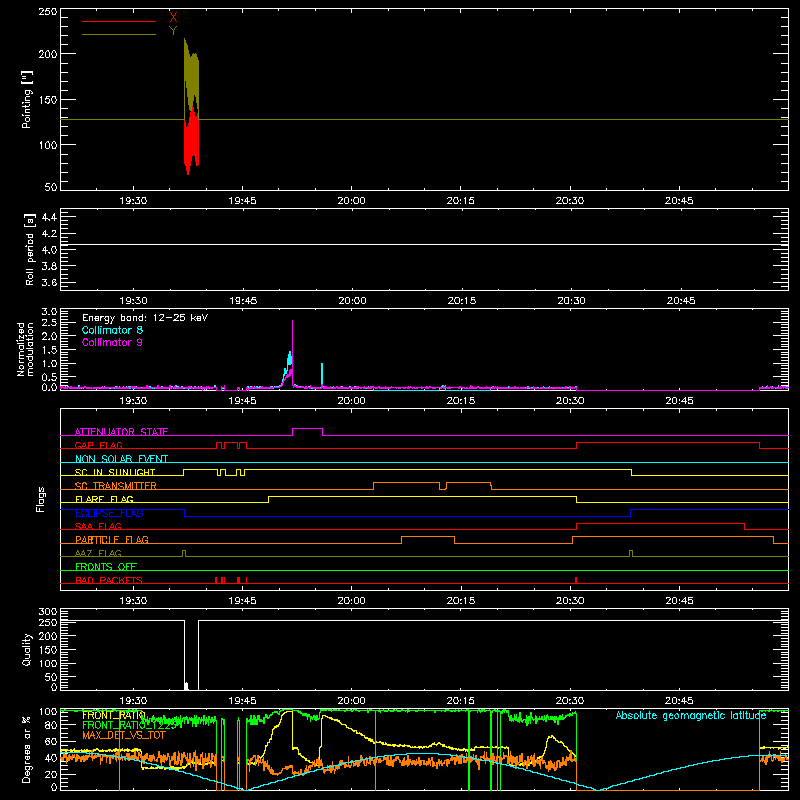
Task: Click the SC_TRANSMITTER flag label
Action: click(x=115, y=486)
